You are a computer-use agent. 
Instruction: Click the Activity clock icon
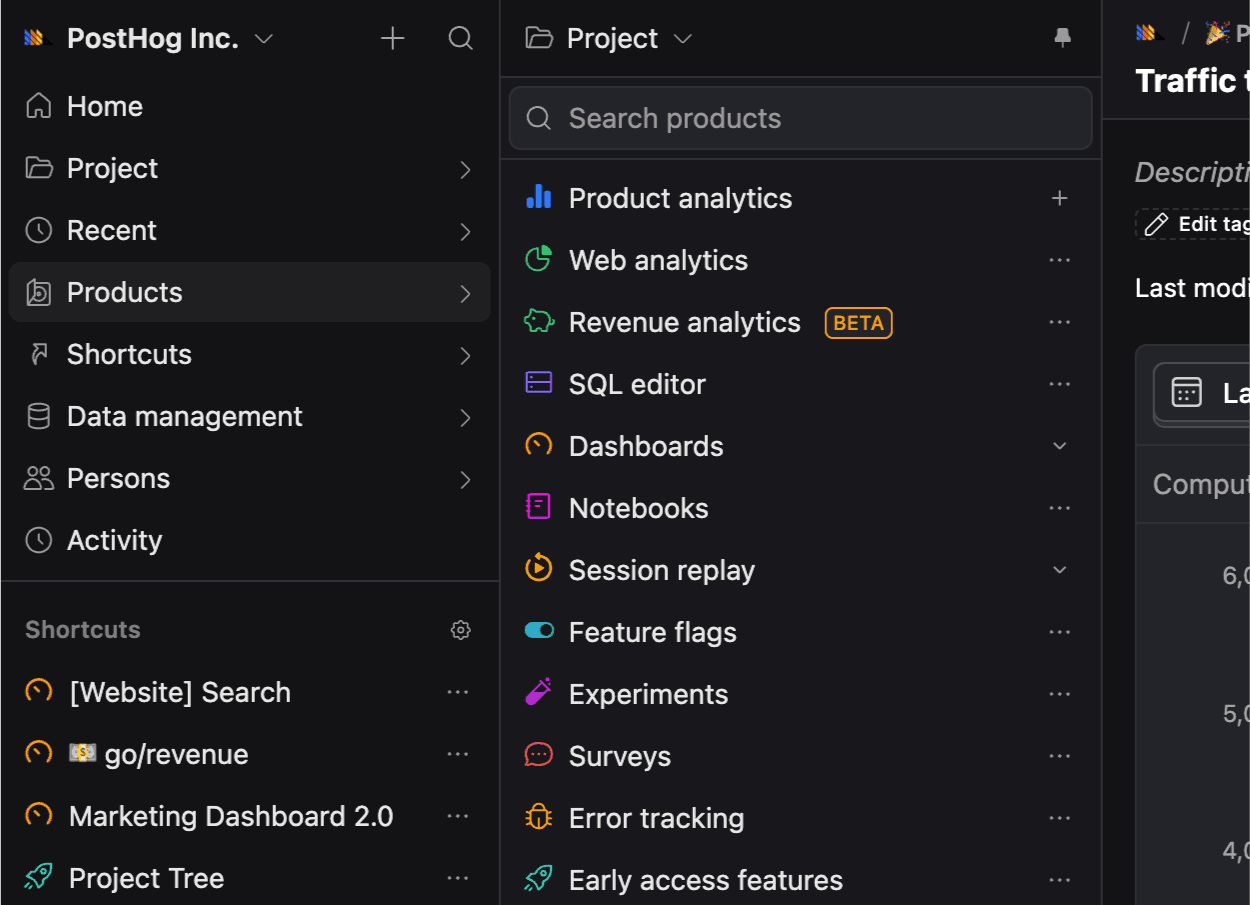(x=39, y=540)
